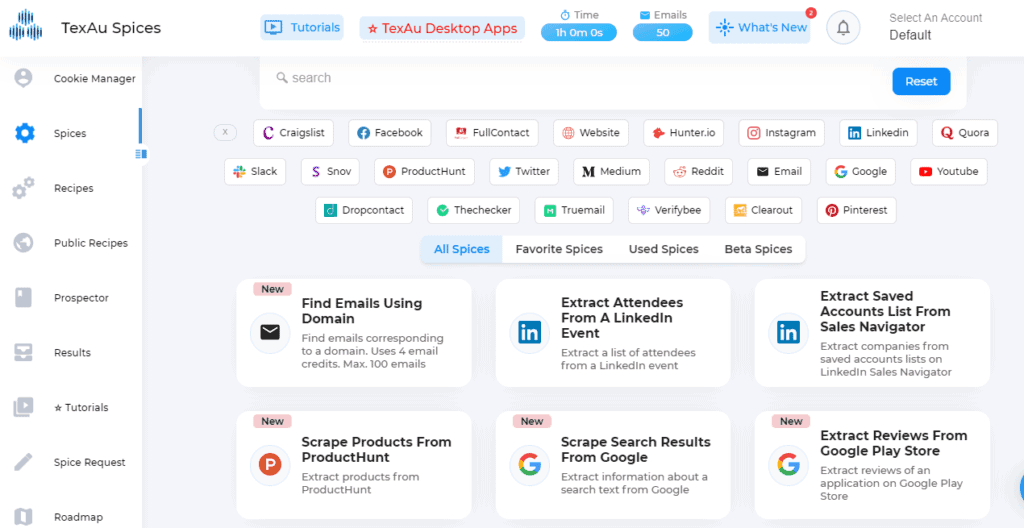1024x528 pixels.
Task: Toggle the sidebar collapse icon
Action: [x=141, y=154]
